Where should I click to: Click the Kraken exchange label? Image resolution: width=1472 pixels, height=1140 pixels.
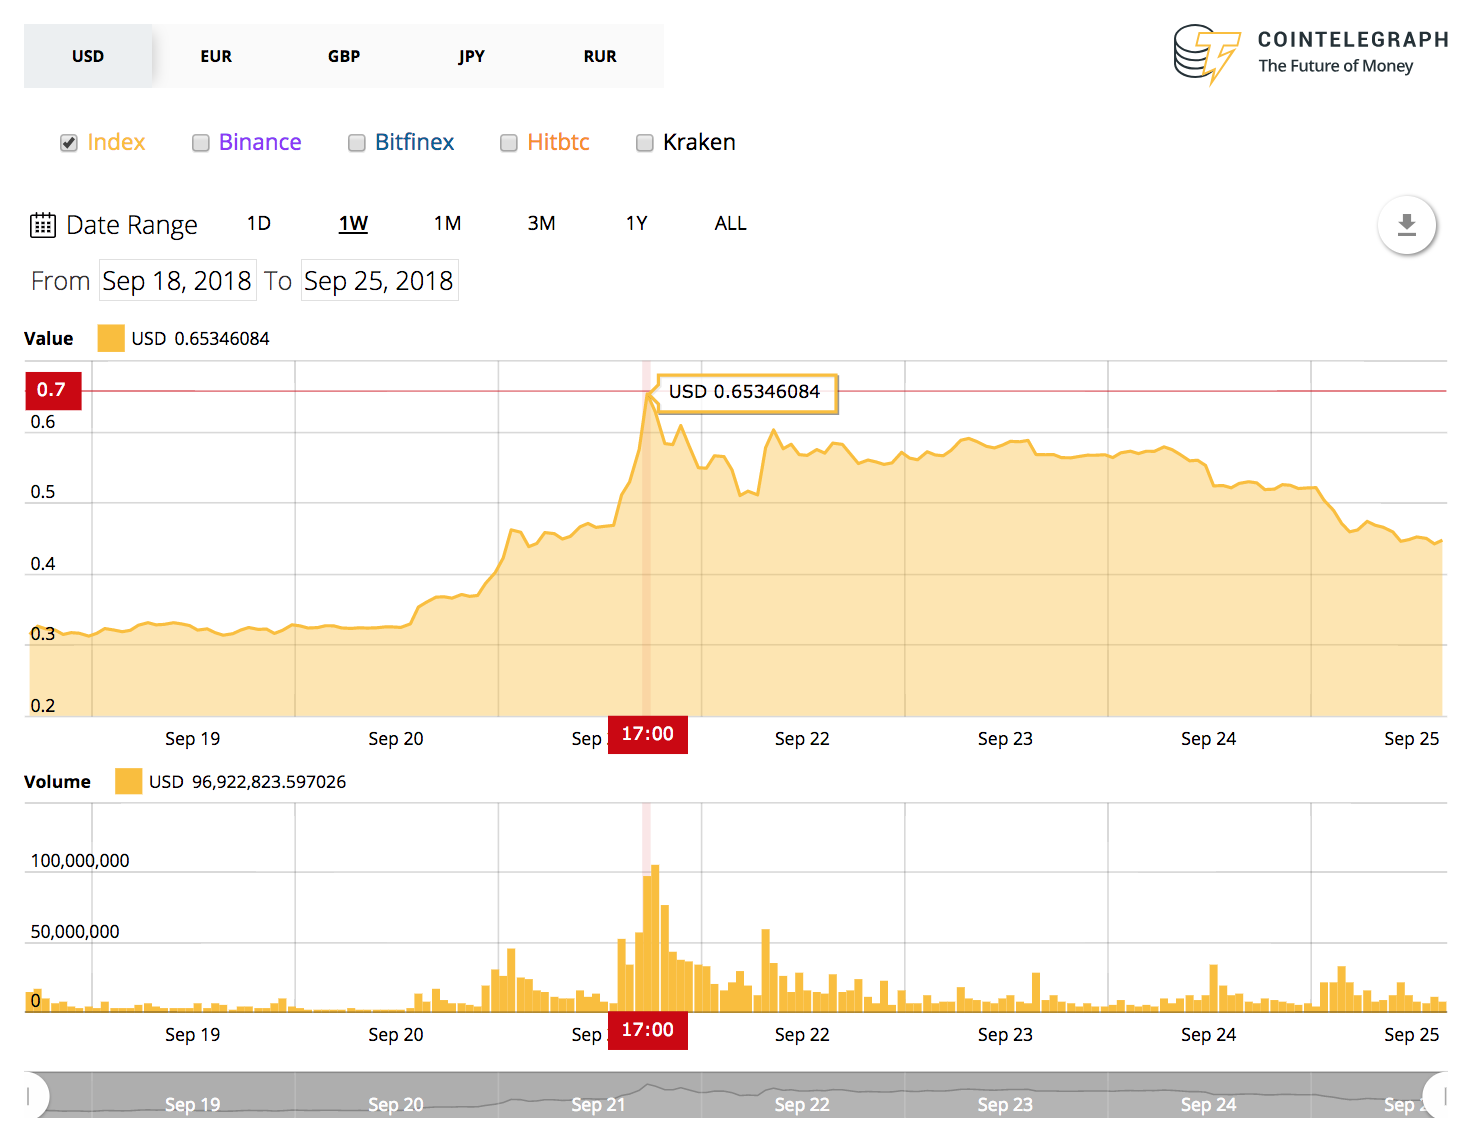click(x=699, y=142)
